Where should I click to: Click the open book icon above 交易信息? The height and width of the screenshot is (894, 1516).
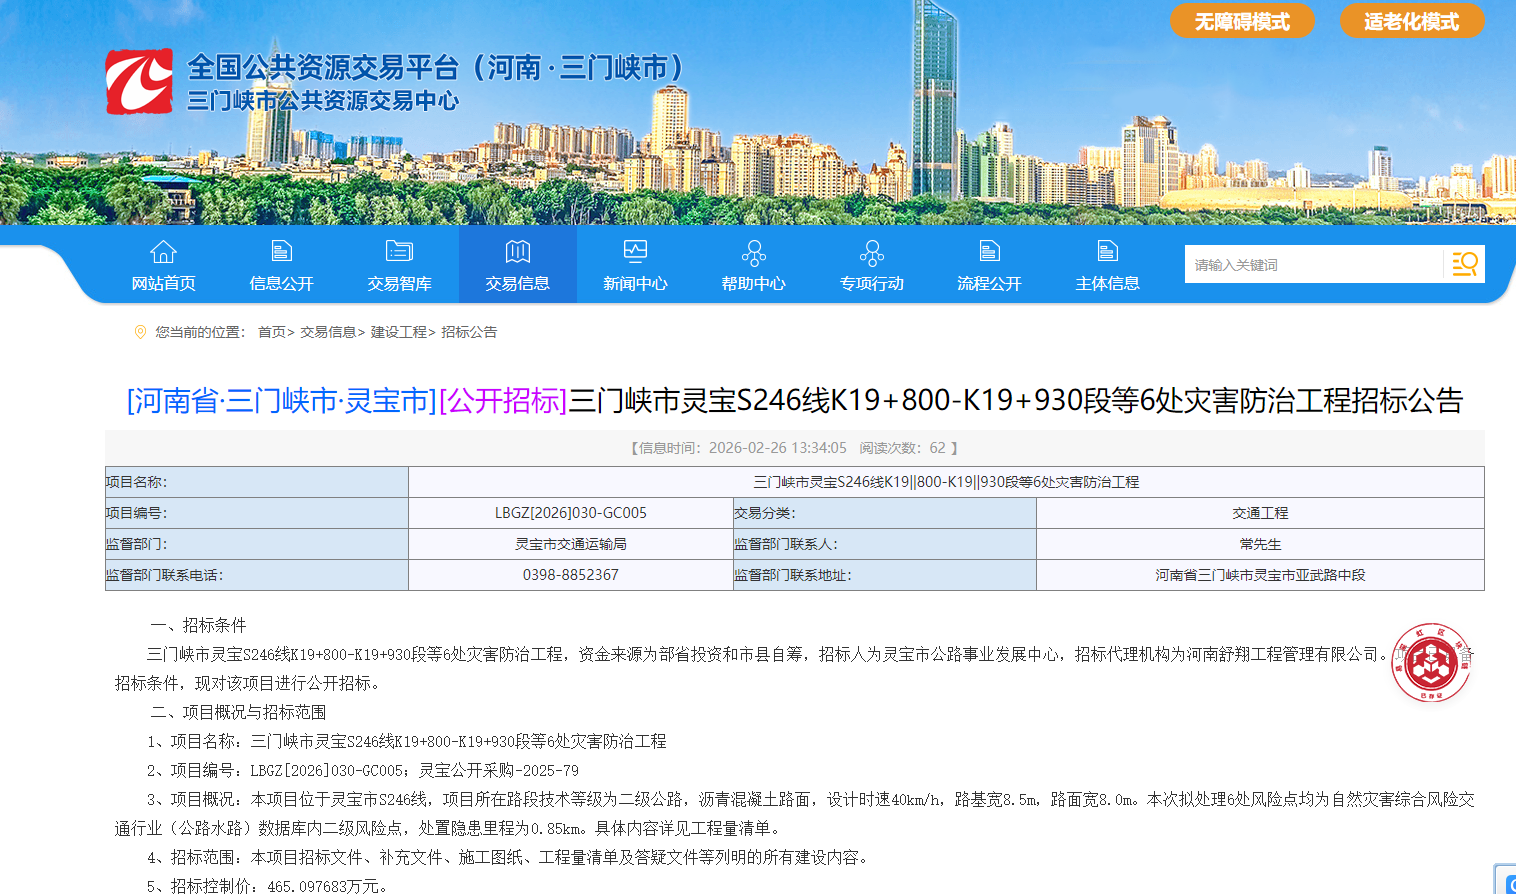[x=517, y=251]
